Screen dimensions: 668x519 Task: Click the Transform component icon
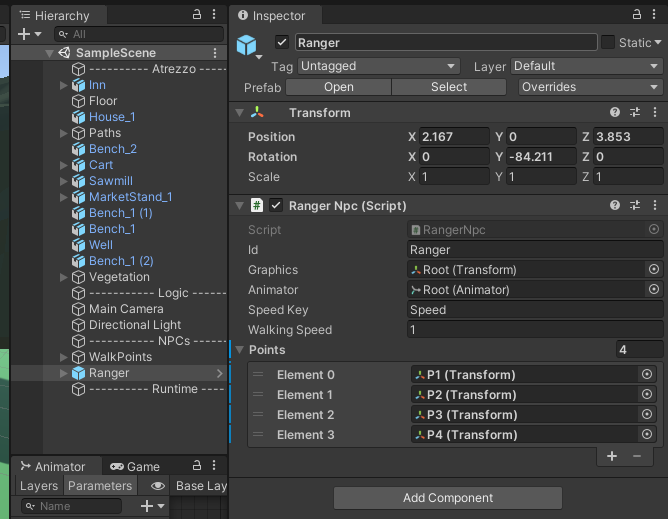click(x=257, y=112)
